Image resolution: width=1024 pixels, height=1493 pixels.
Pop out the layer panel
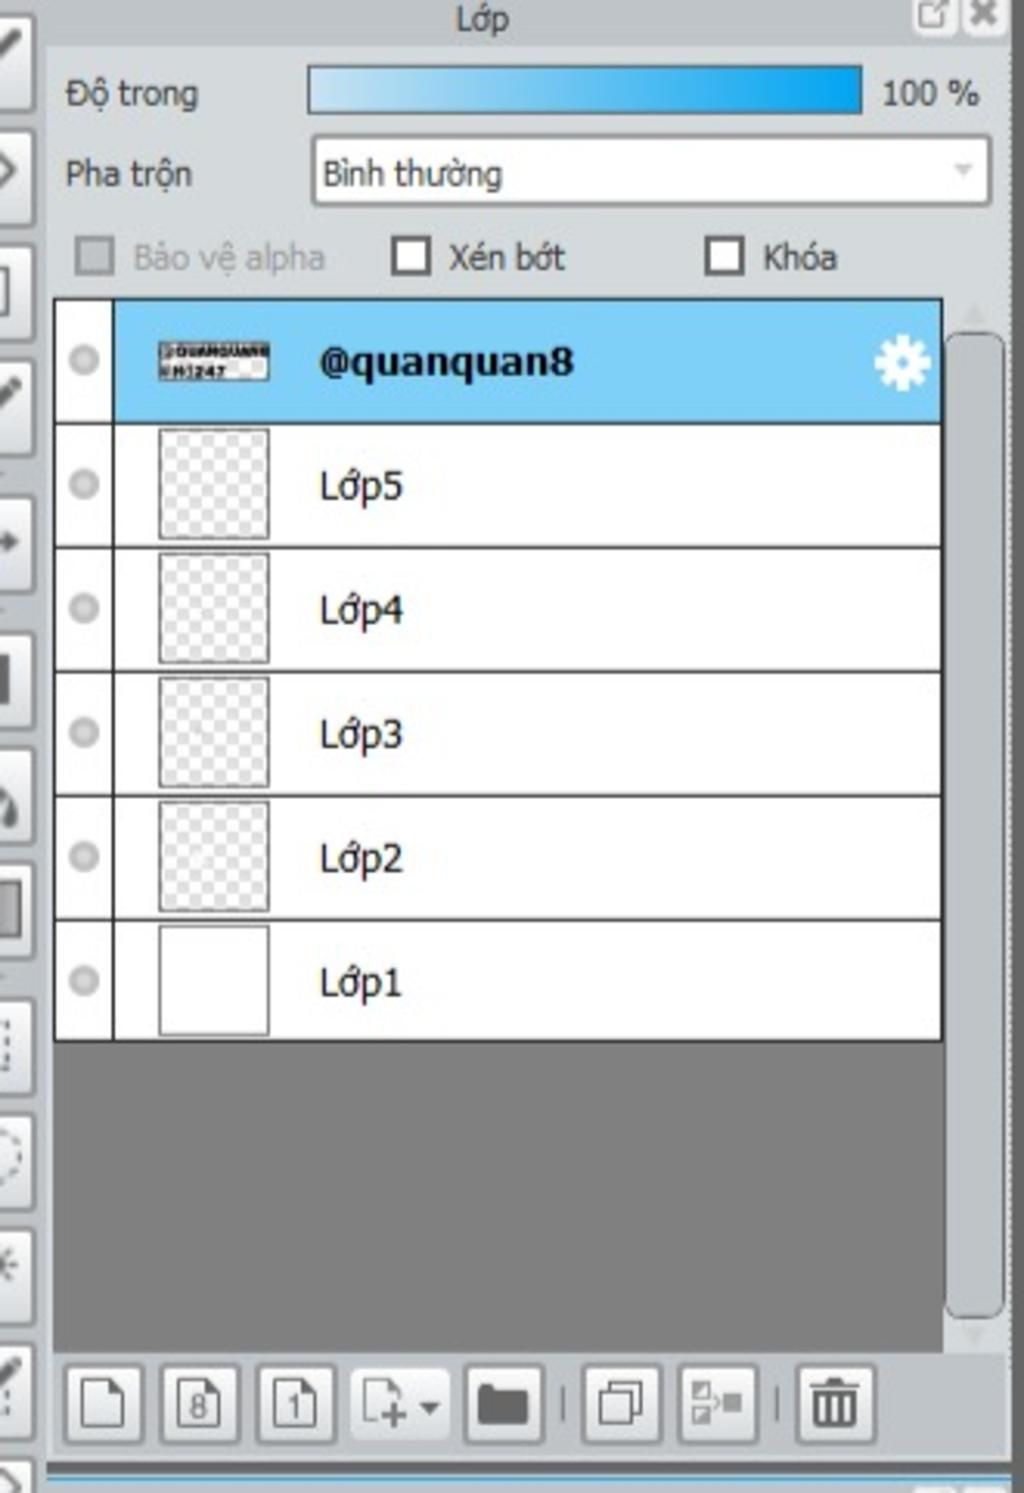(932, 15)
